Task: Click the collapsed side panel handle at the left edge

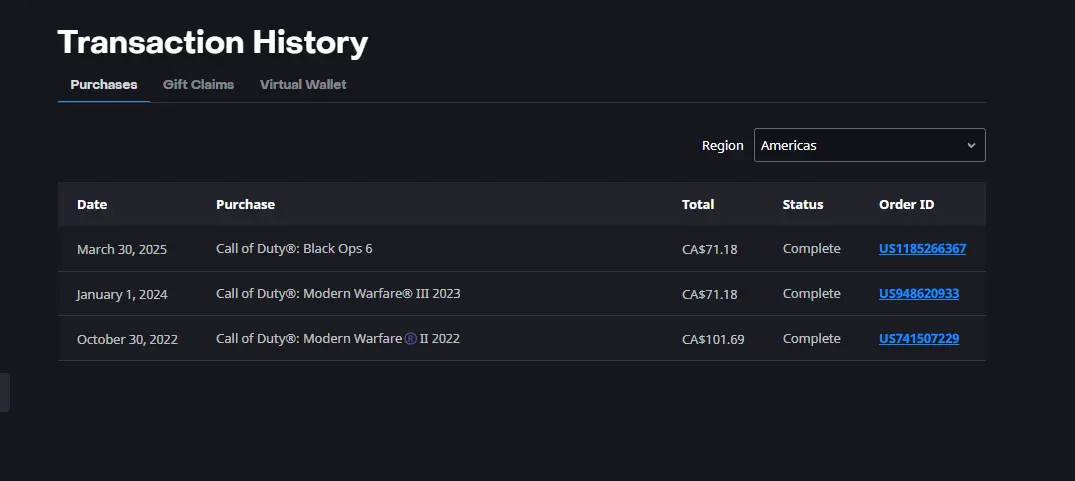Action: coord(5,393)
